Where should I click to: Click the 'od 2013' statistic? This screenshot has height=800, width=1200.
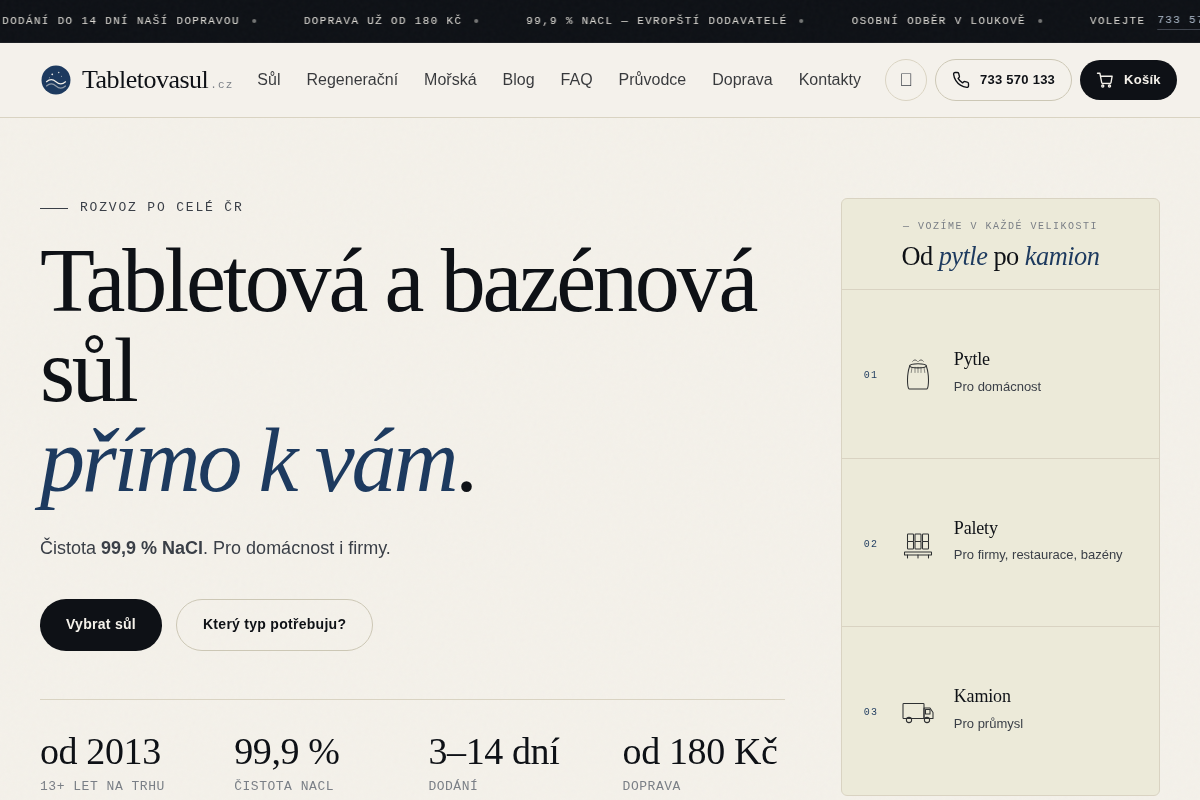[100, 752]
